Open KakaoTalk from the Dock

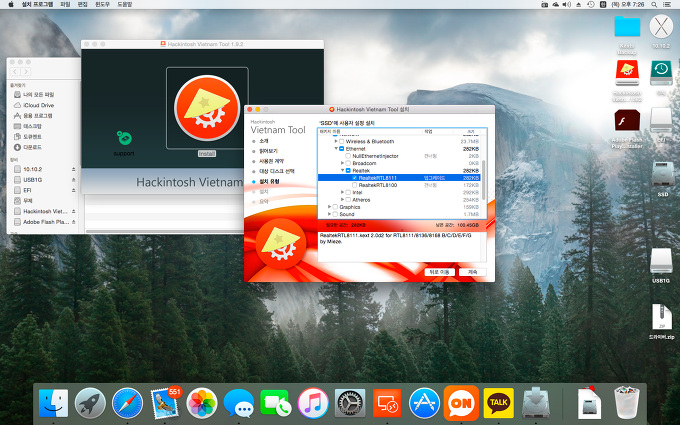499,403
